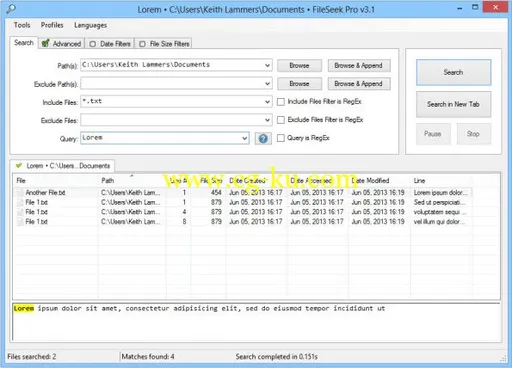Minimize the FileSeek Pro window
The height and width of the screenshot is (368, 512).
460,8
